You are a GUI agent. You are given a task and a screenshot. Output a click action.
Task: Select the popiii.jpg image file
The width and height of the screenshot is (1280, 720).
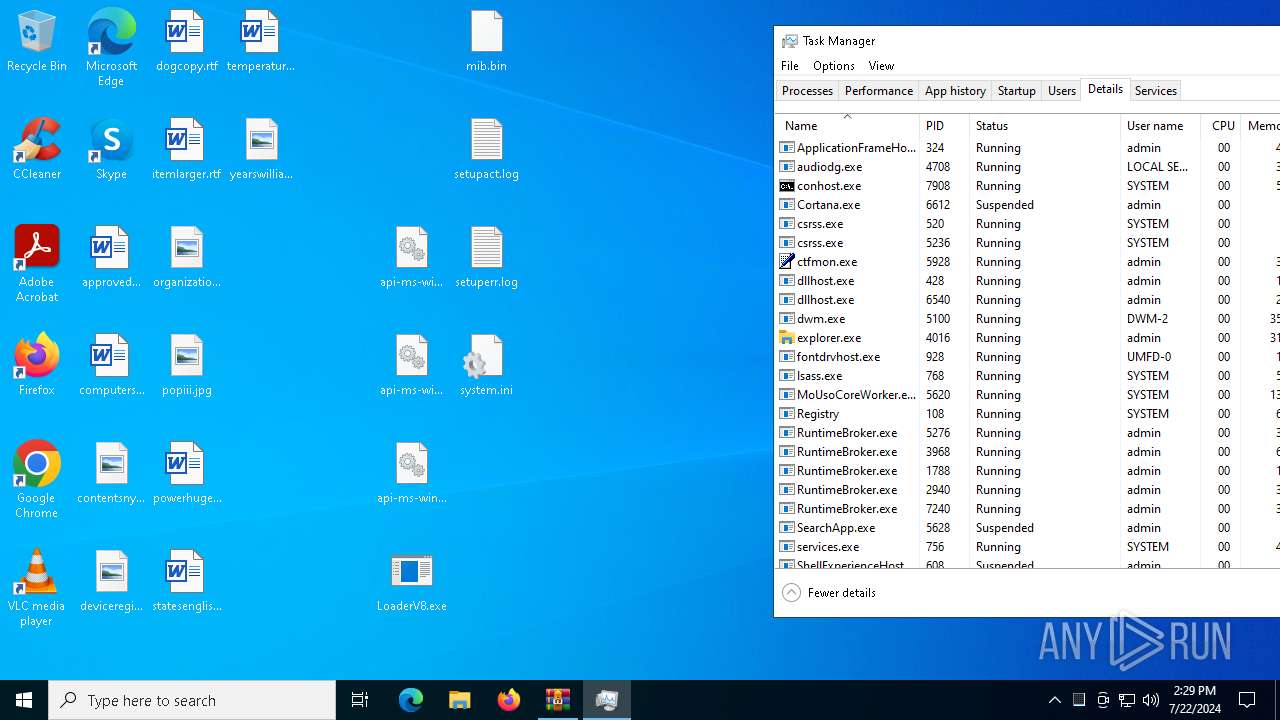coord(187,366)
